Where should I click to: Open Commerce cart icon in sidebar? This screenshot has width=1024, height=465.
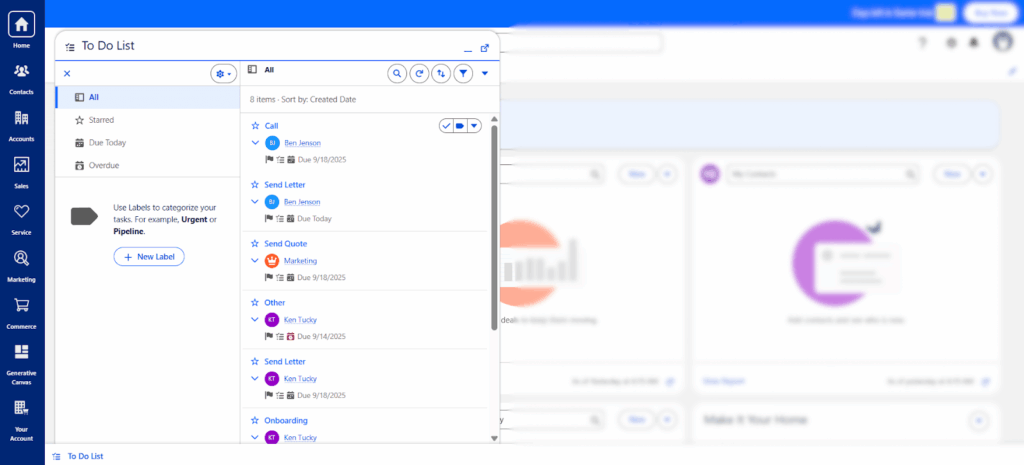click(x=21, y=312)
